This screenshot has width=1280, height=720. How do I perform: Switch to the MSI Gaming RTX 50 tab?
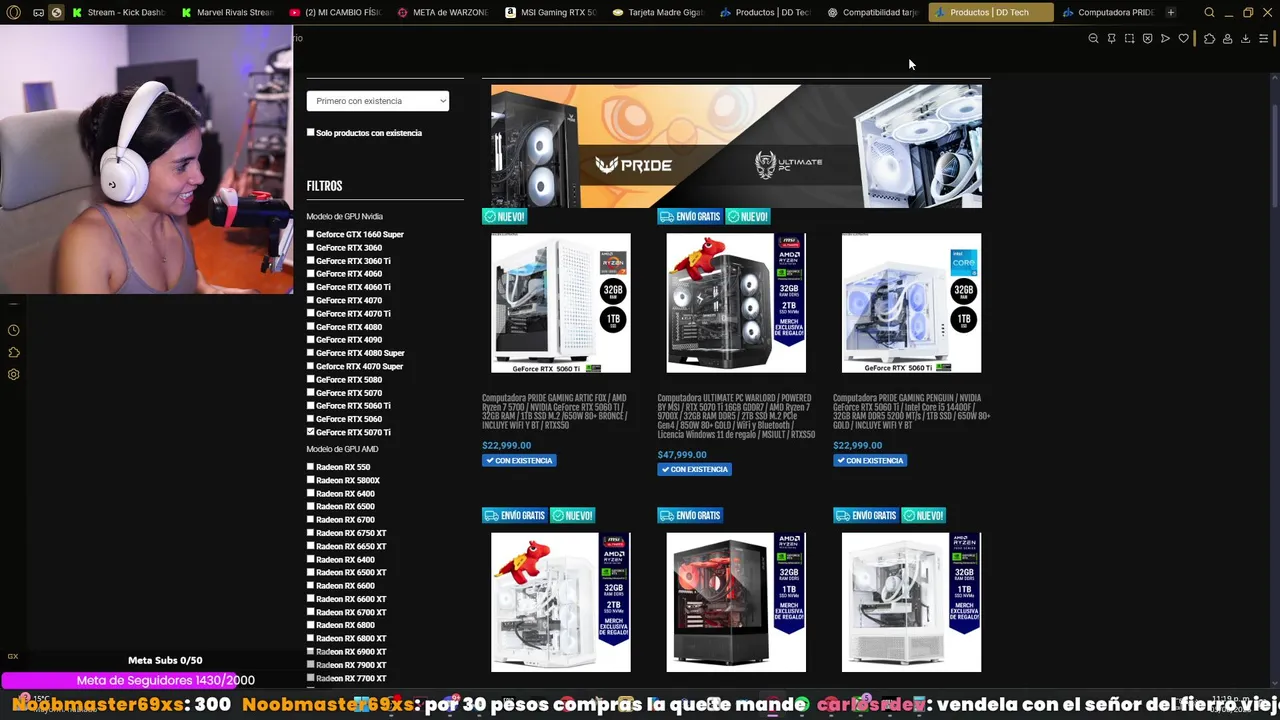tap(552, 12)
